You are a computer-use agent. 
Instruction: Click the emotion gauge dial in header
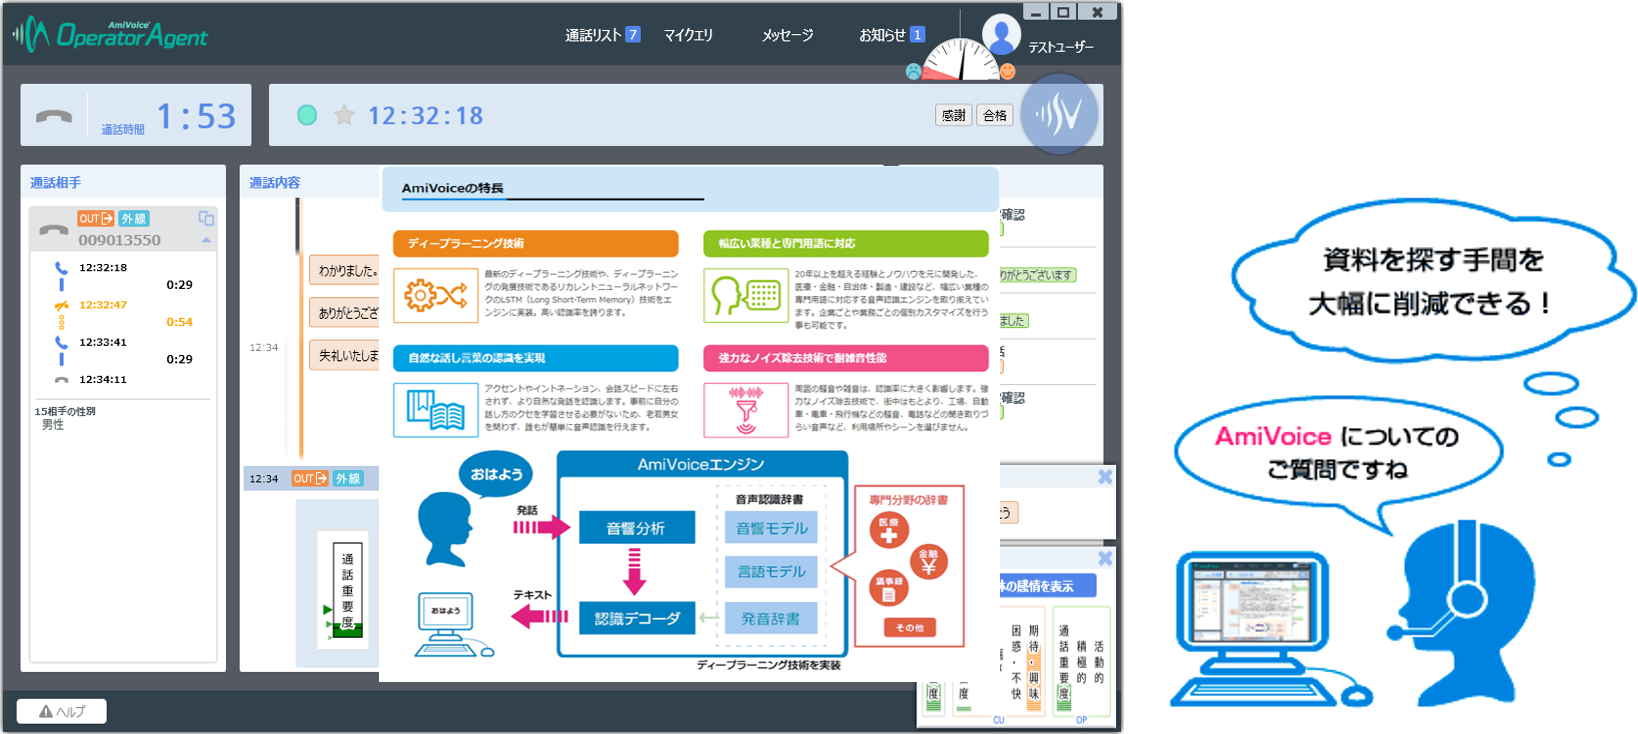tap(961, 60)
